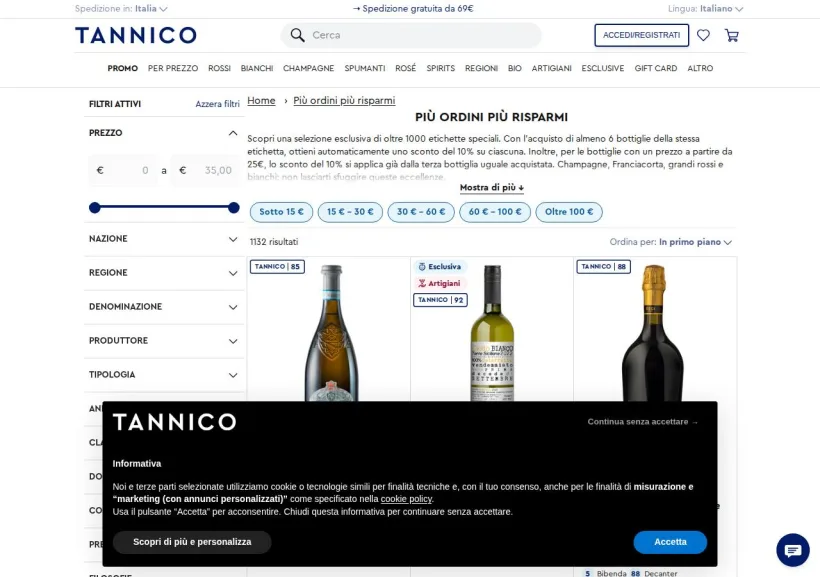
Task: Open the wishlist heart icon
Action: point(703,35)
